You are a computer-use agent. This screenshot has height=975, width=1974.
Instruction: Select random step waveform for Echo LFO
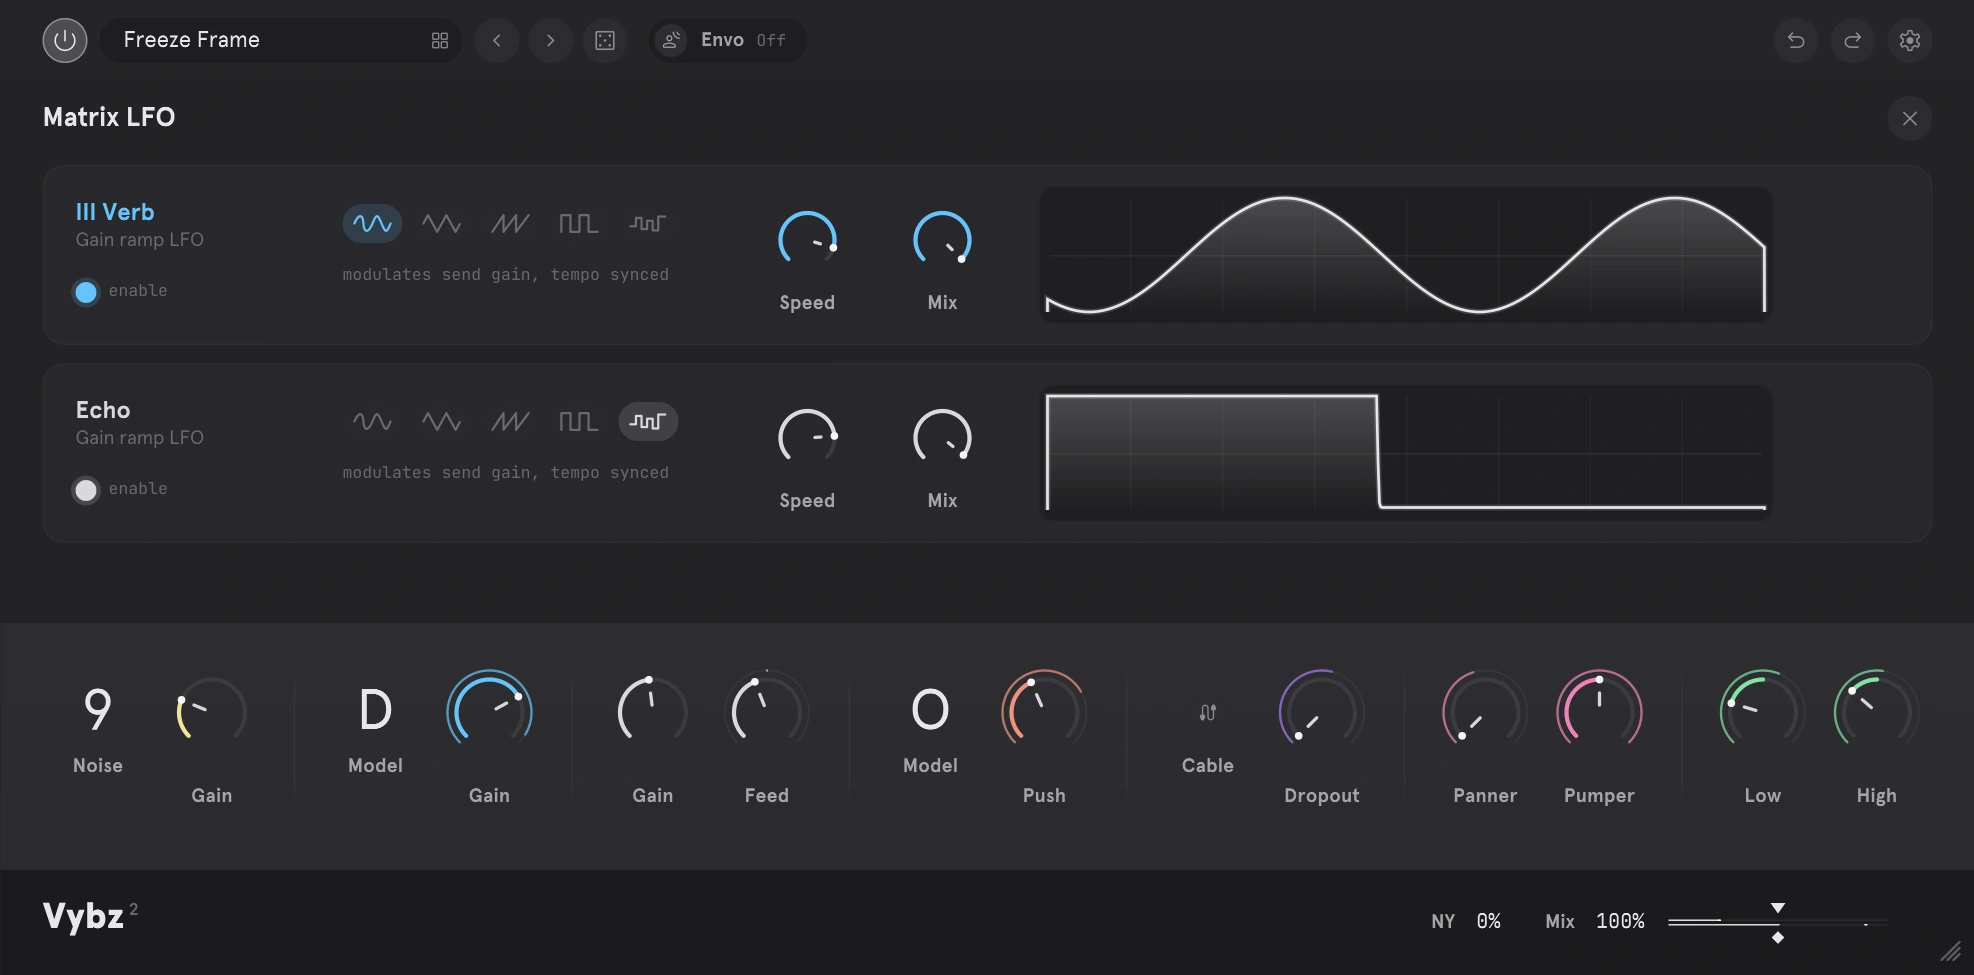tap(648, 421)
